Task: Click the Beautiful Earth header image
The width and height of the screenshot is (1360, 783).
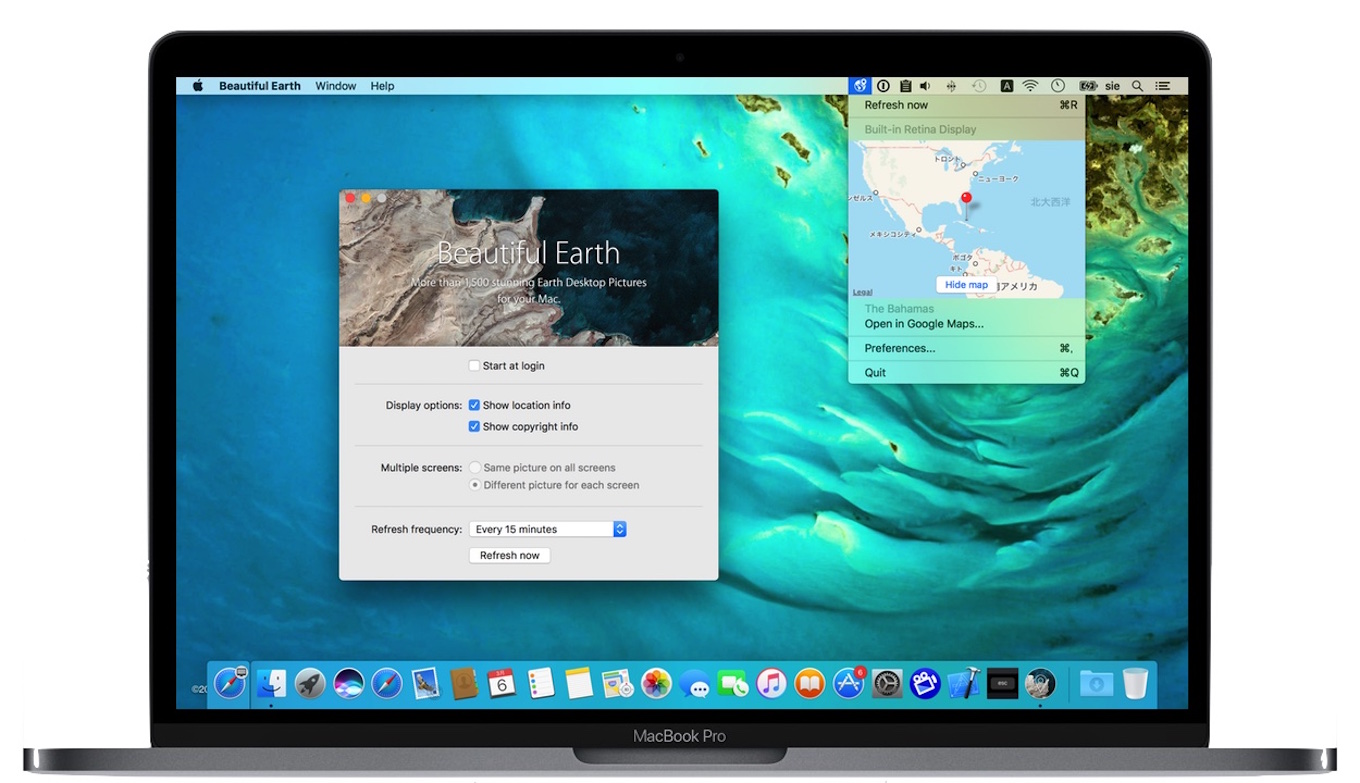Action: pos(528,268)
